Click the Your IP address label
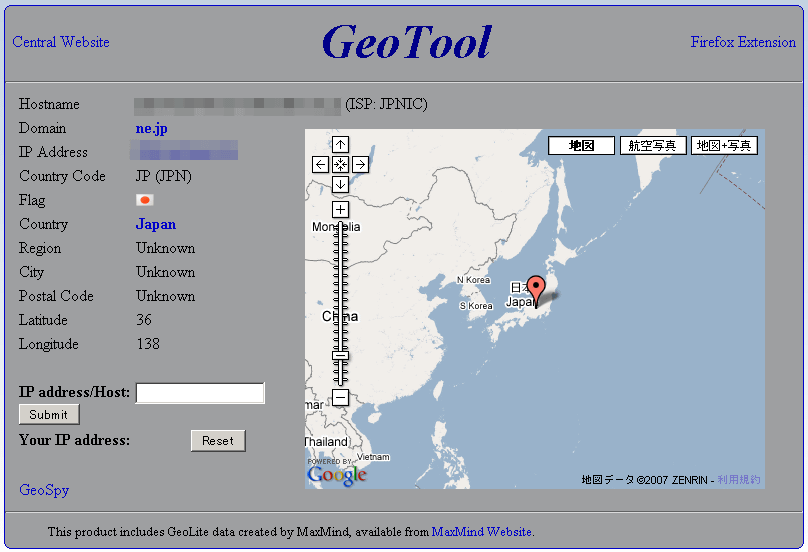This screenshot has height=552, width=808. pyautogui.click(x=74, y=440)
